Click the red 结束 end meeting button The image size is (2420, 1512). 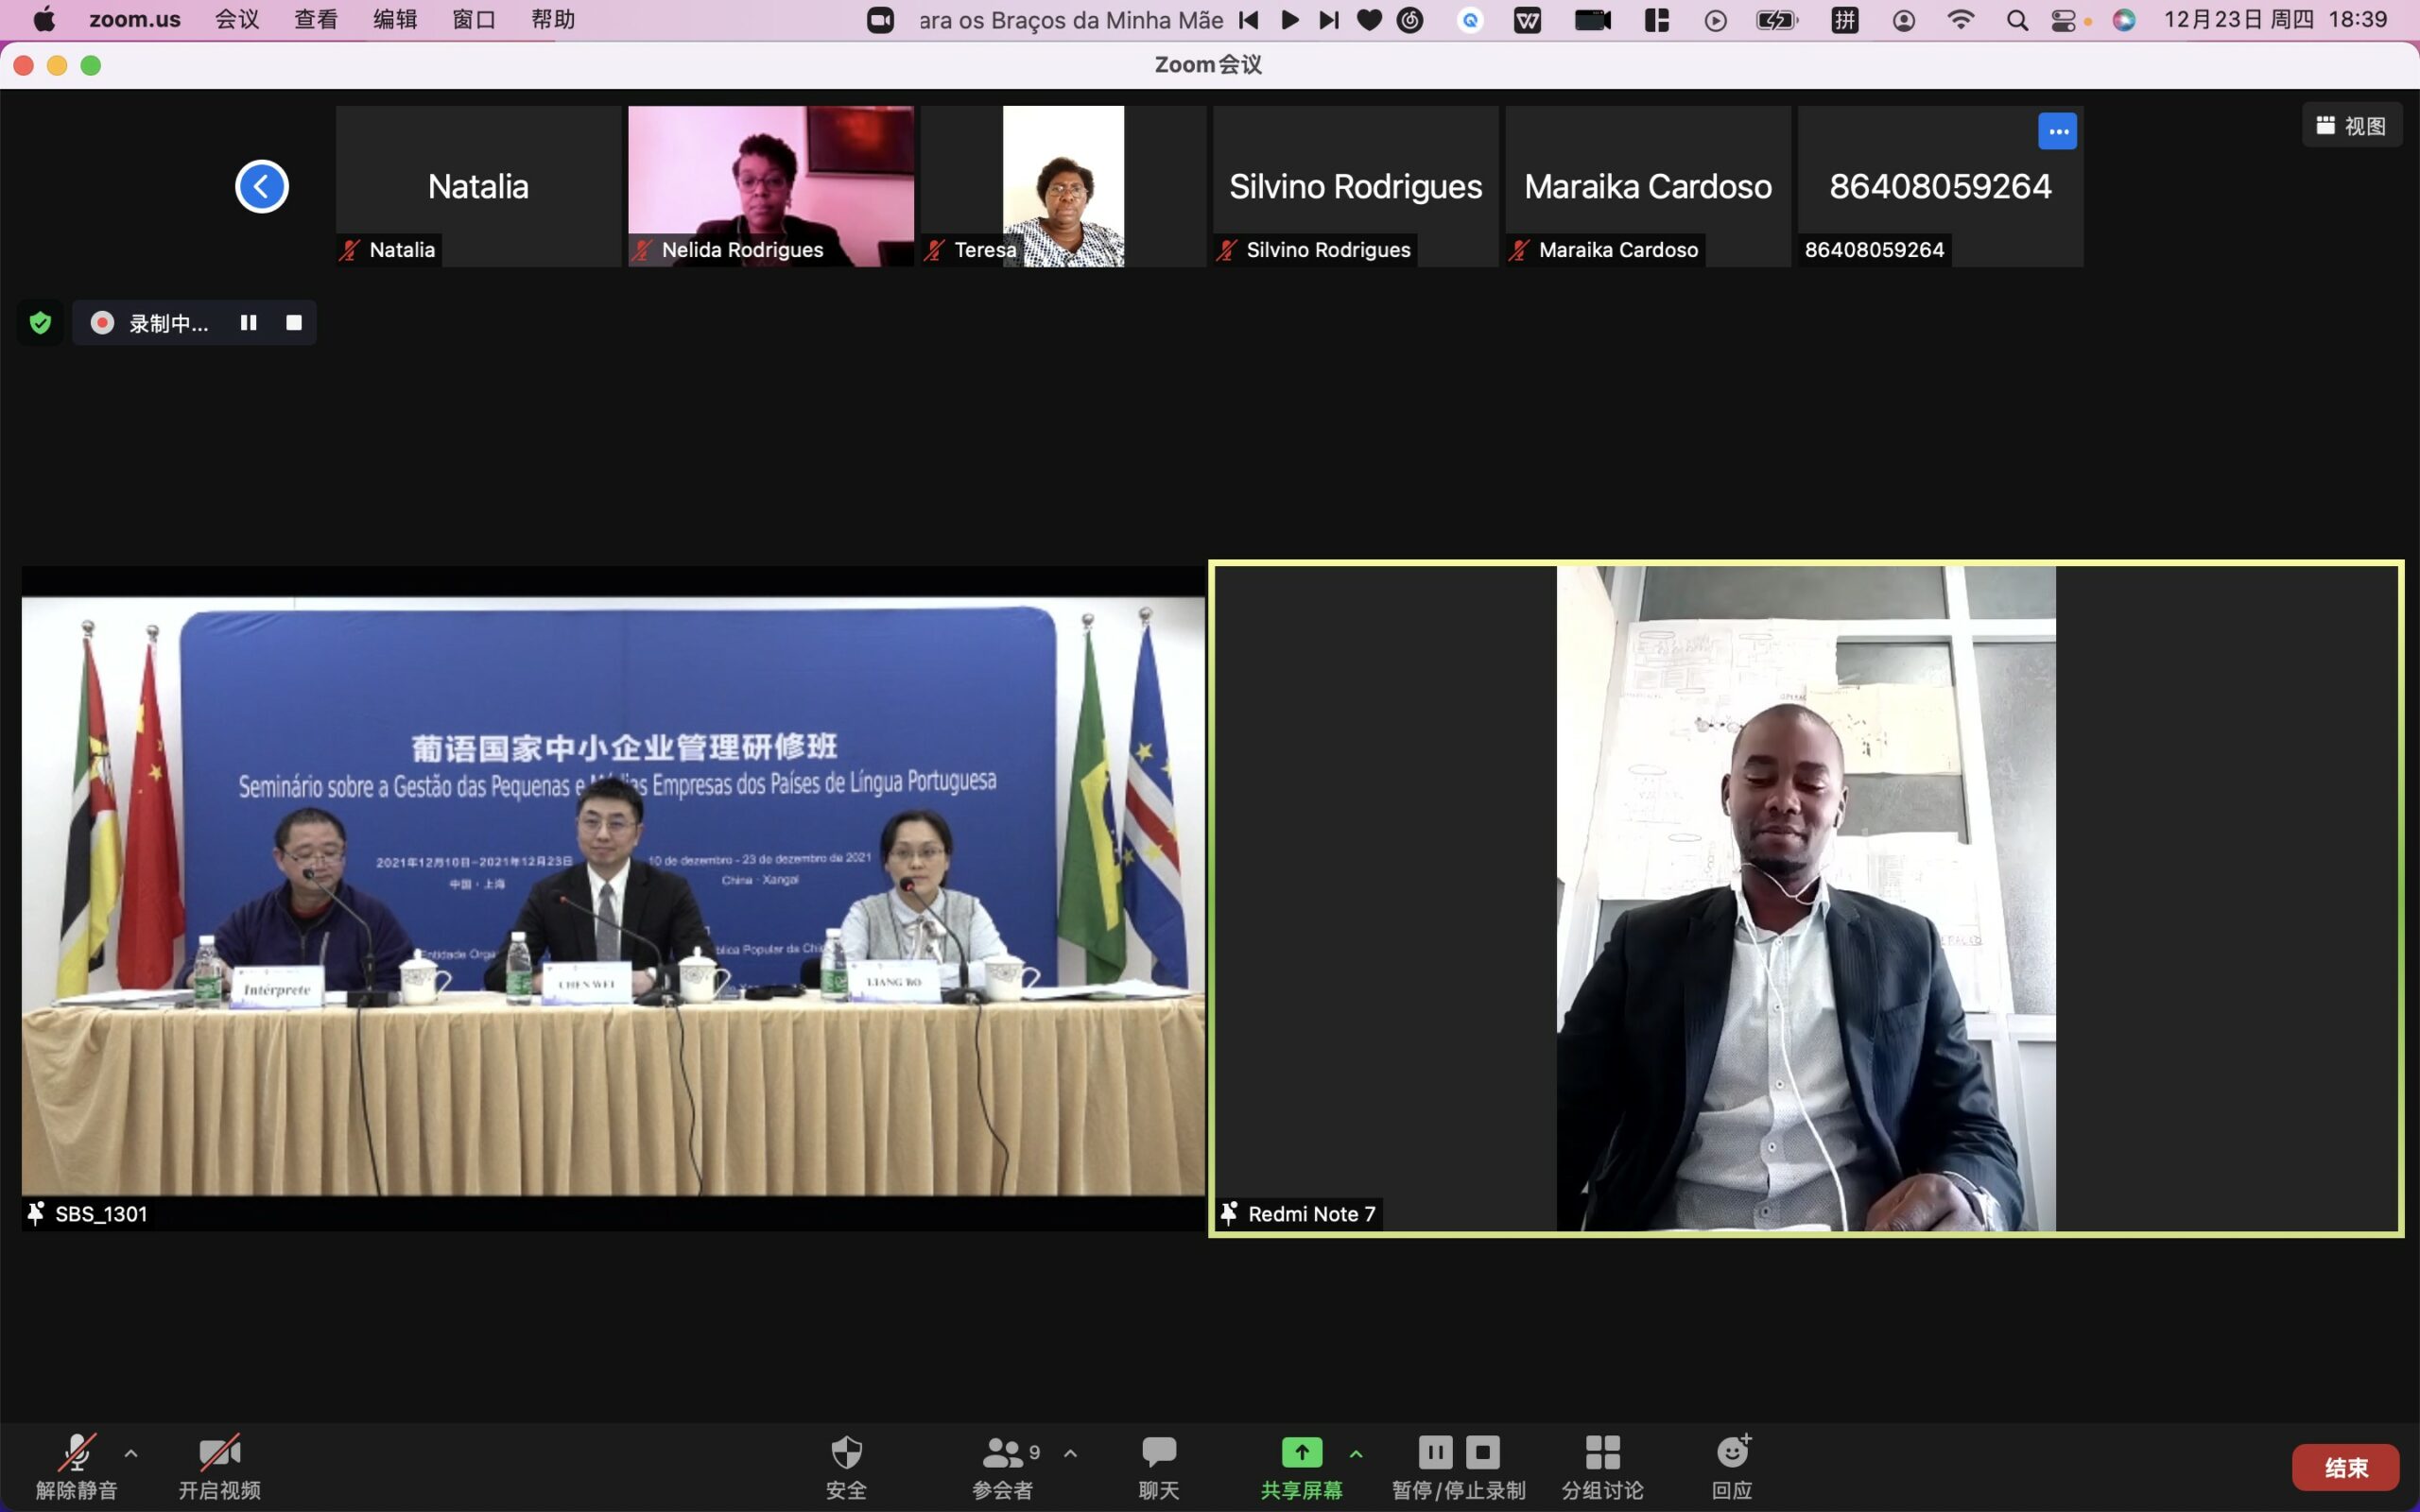[2345, 1467]
